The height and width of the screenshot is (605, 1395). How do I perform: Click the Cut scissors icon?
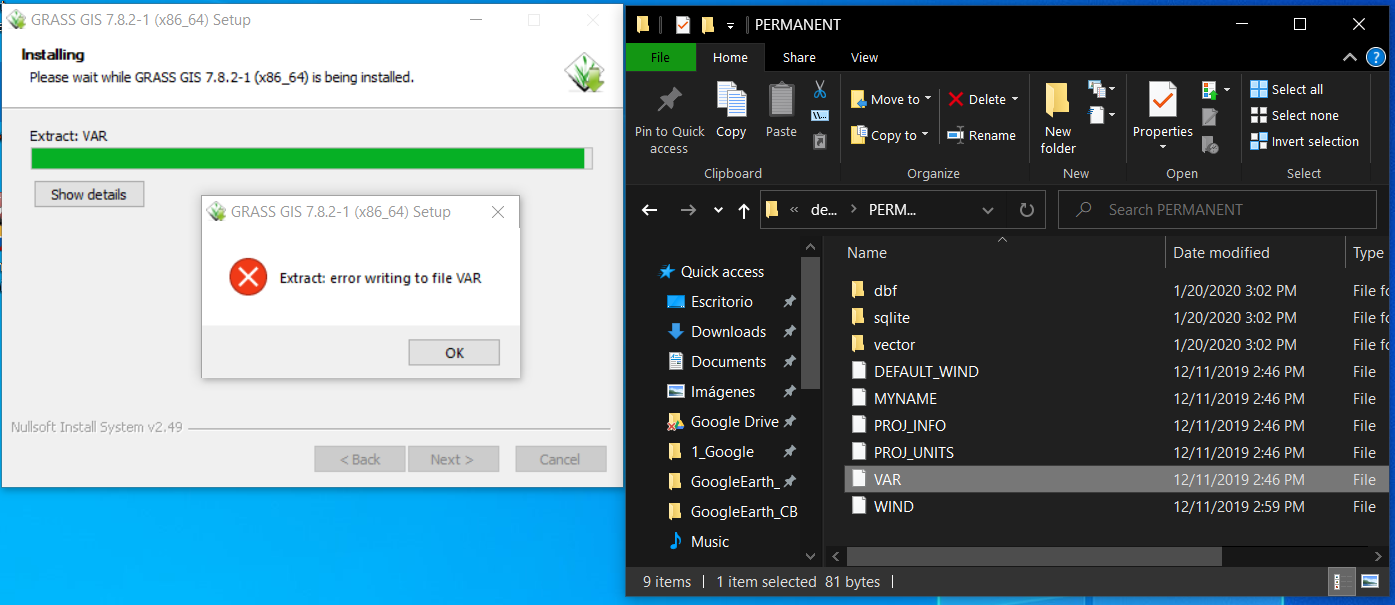[820, 89]
